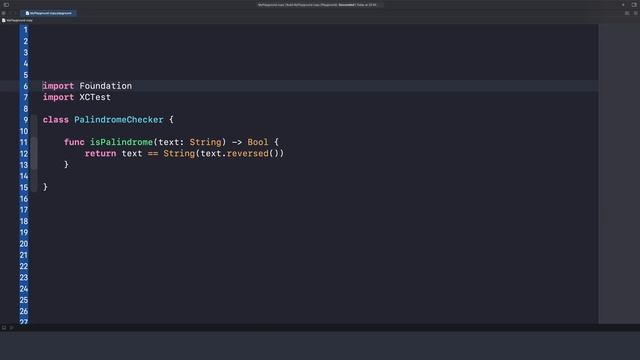
Task: Toggle the navigator sidebar icon
Action: 6,5
